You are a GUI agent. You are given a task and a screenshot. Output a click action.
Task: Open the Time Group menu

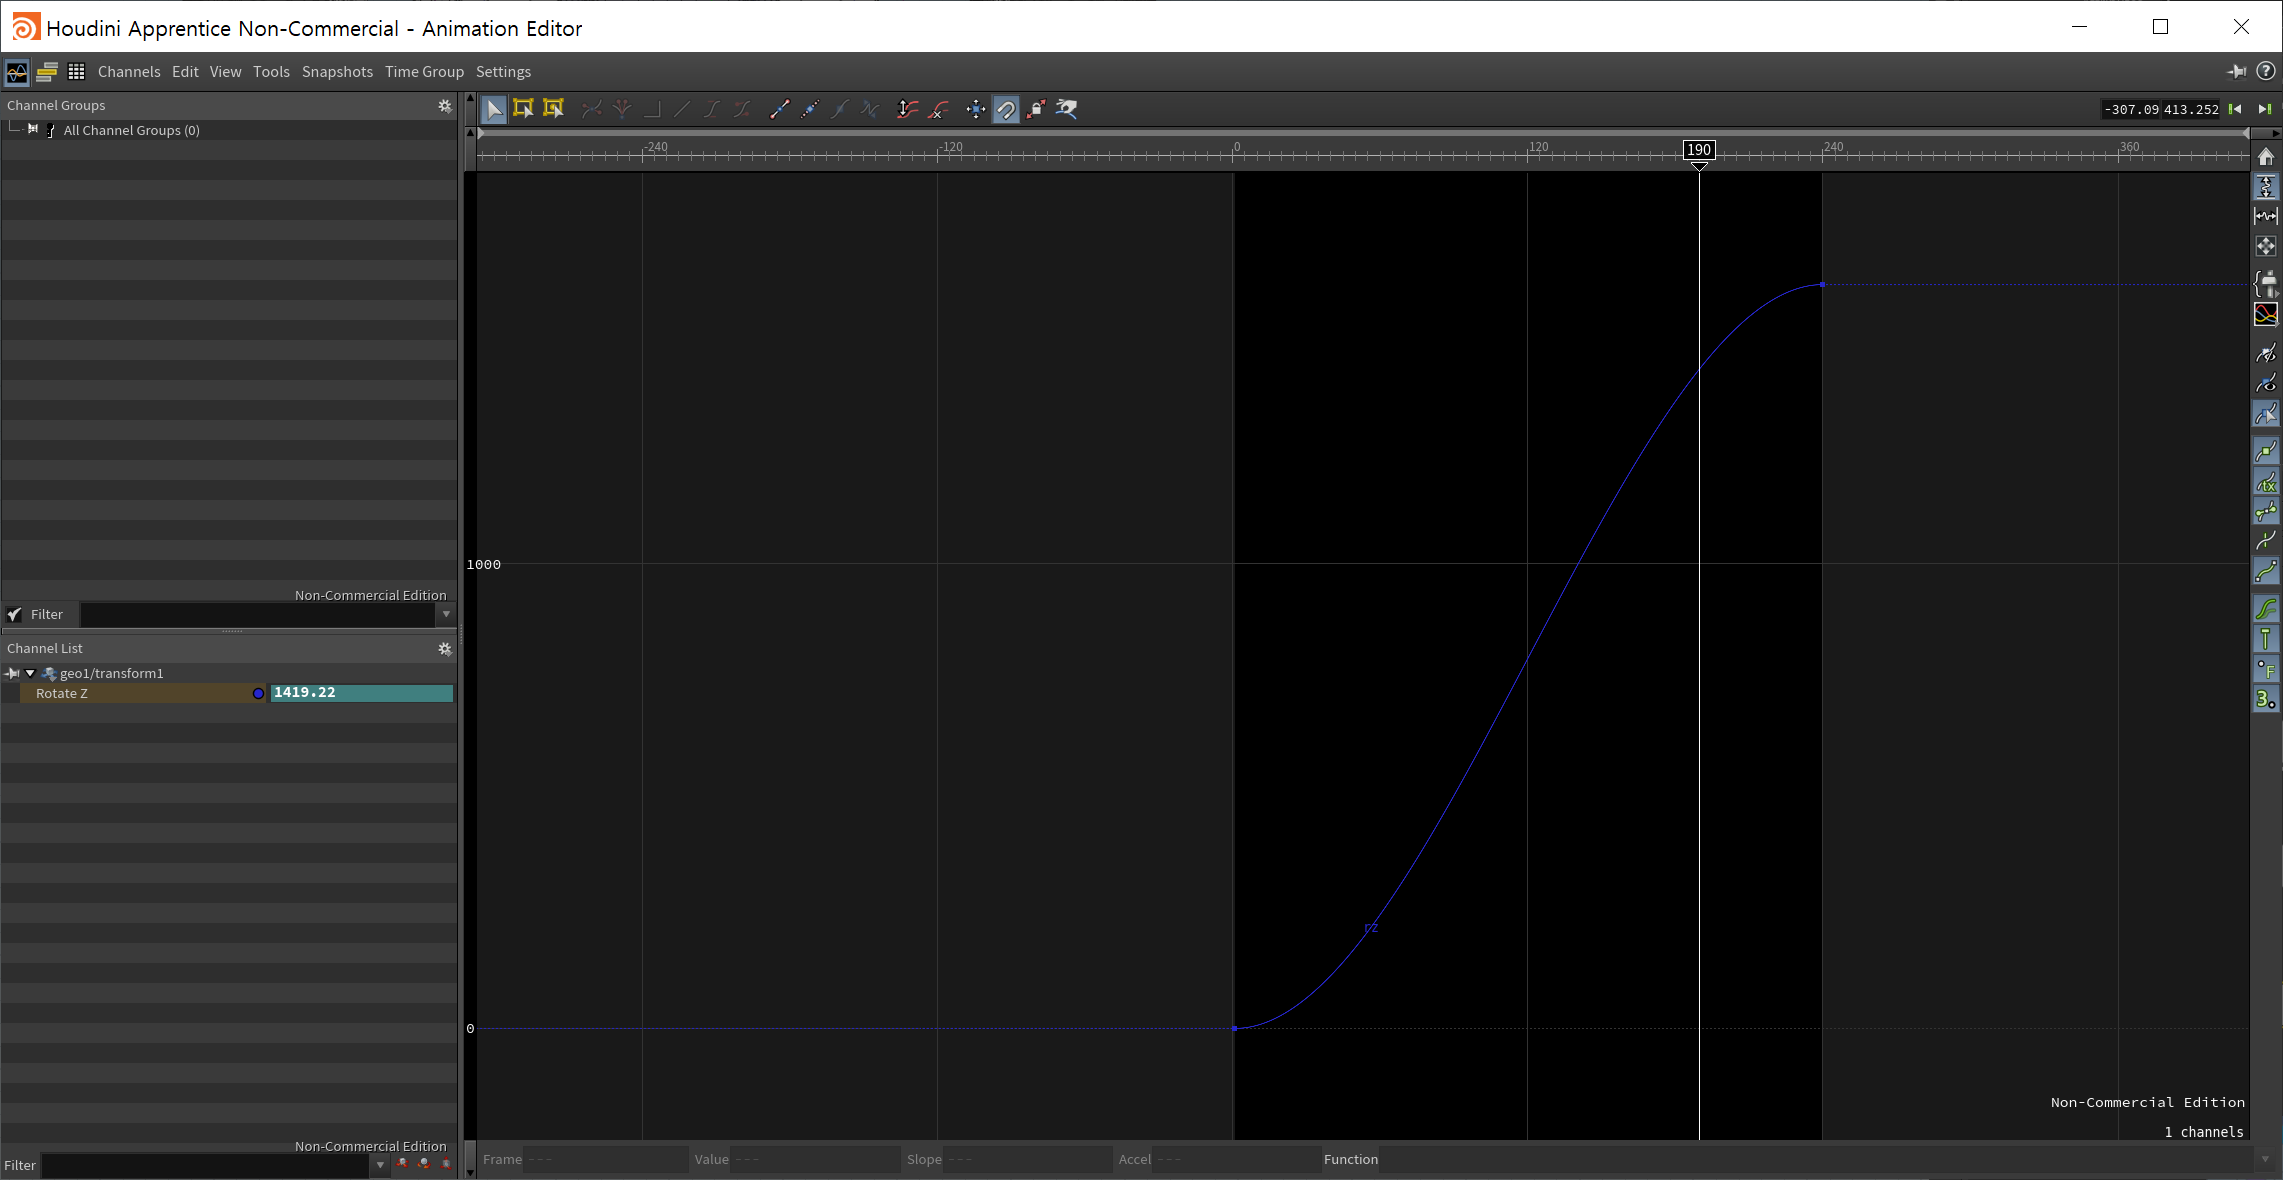tap(424, 72)
